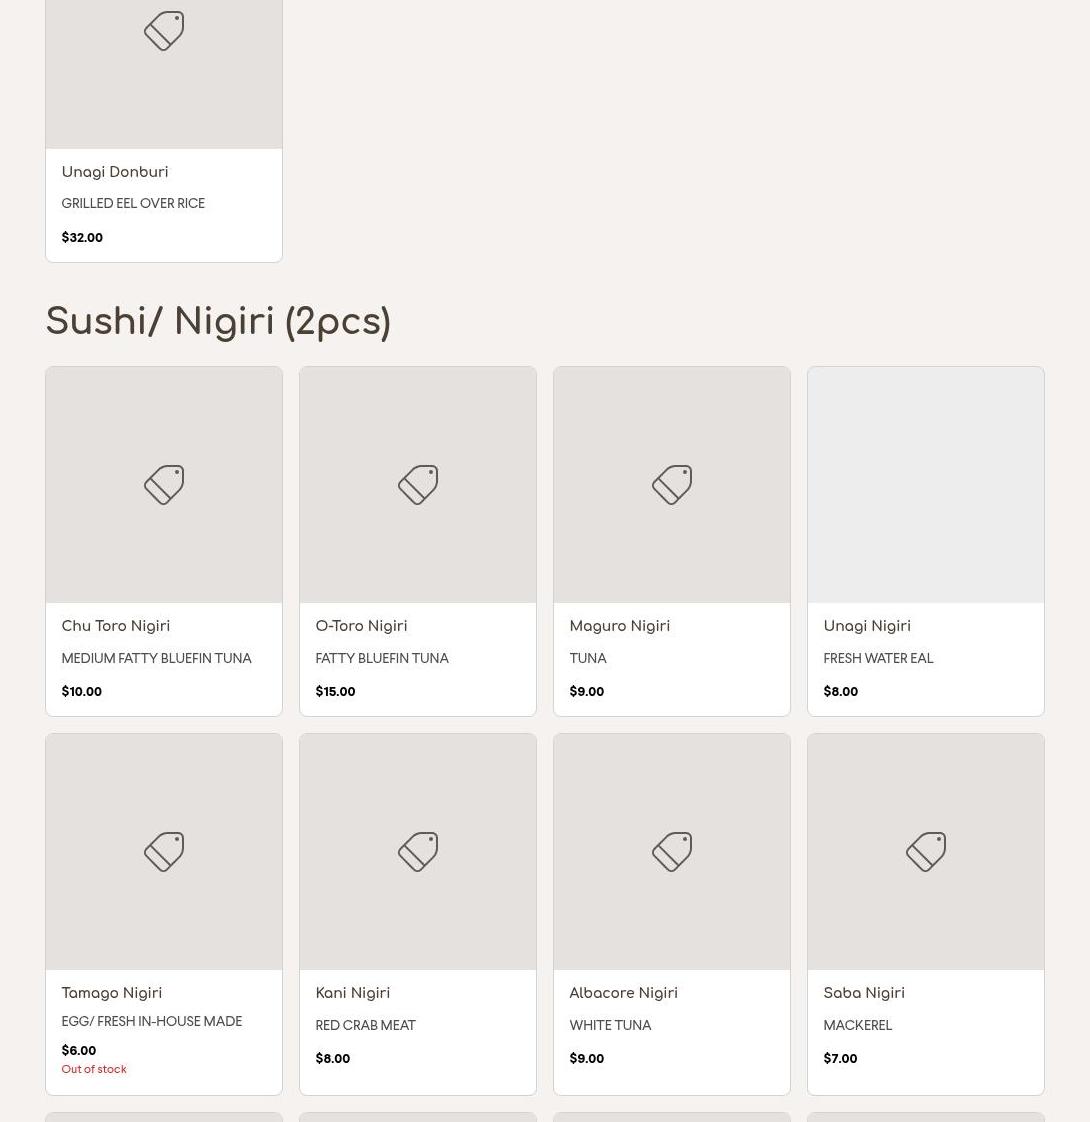The width and height of the screenshot is (1090, 1122).
Task: Open the Unagi Donburi item title
Action: (x=115, y=172)
